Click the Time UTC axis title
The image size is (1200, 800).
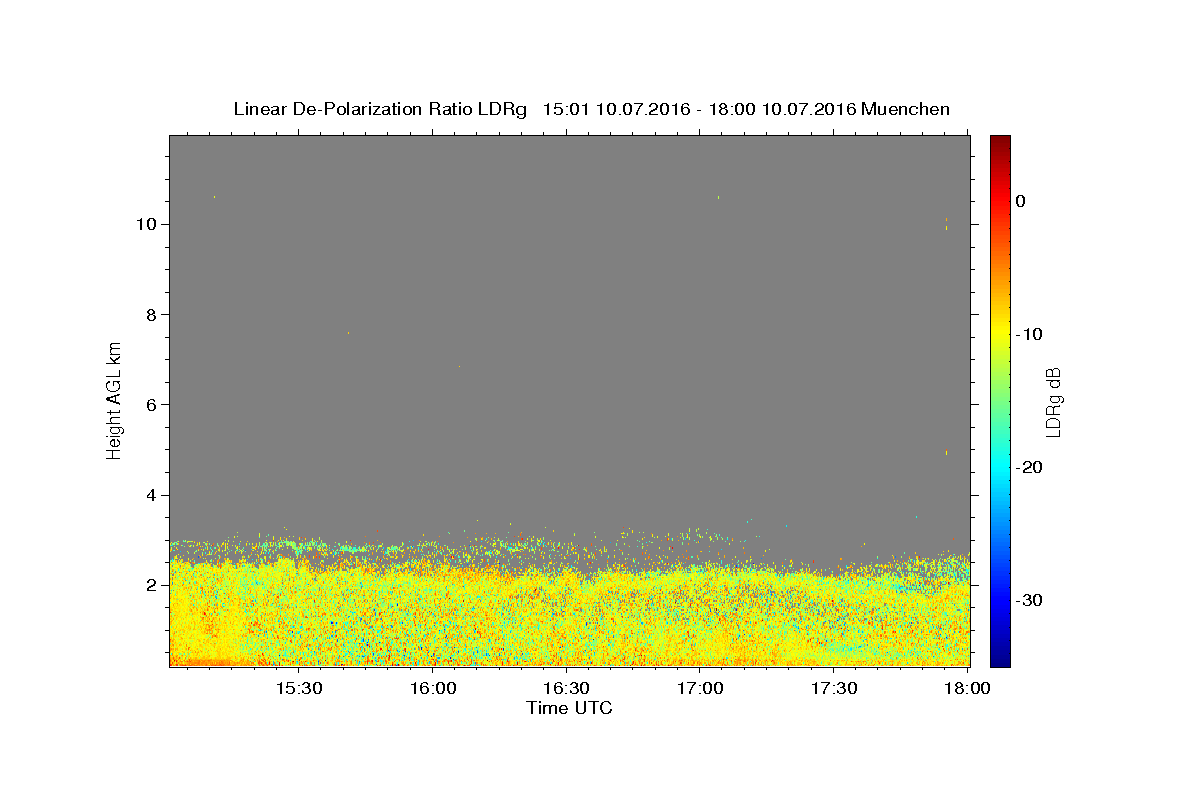(x=569, y=708)
